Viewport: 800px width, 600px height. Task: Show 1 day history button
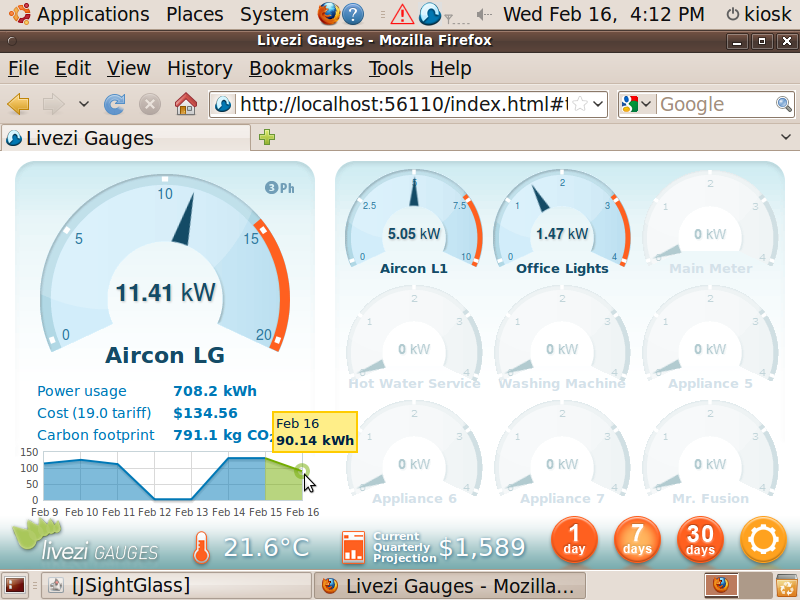(x=574, y=540)
